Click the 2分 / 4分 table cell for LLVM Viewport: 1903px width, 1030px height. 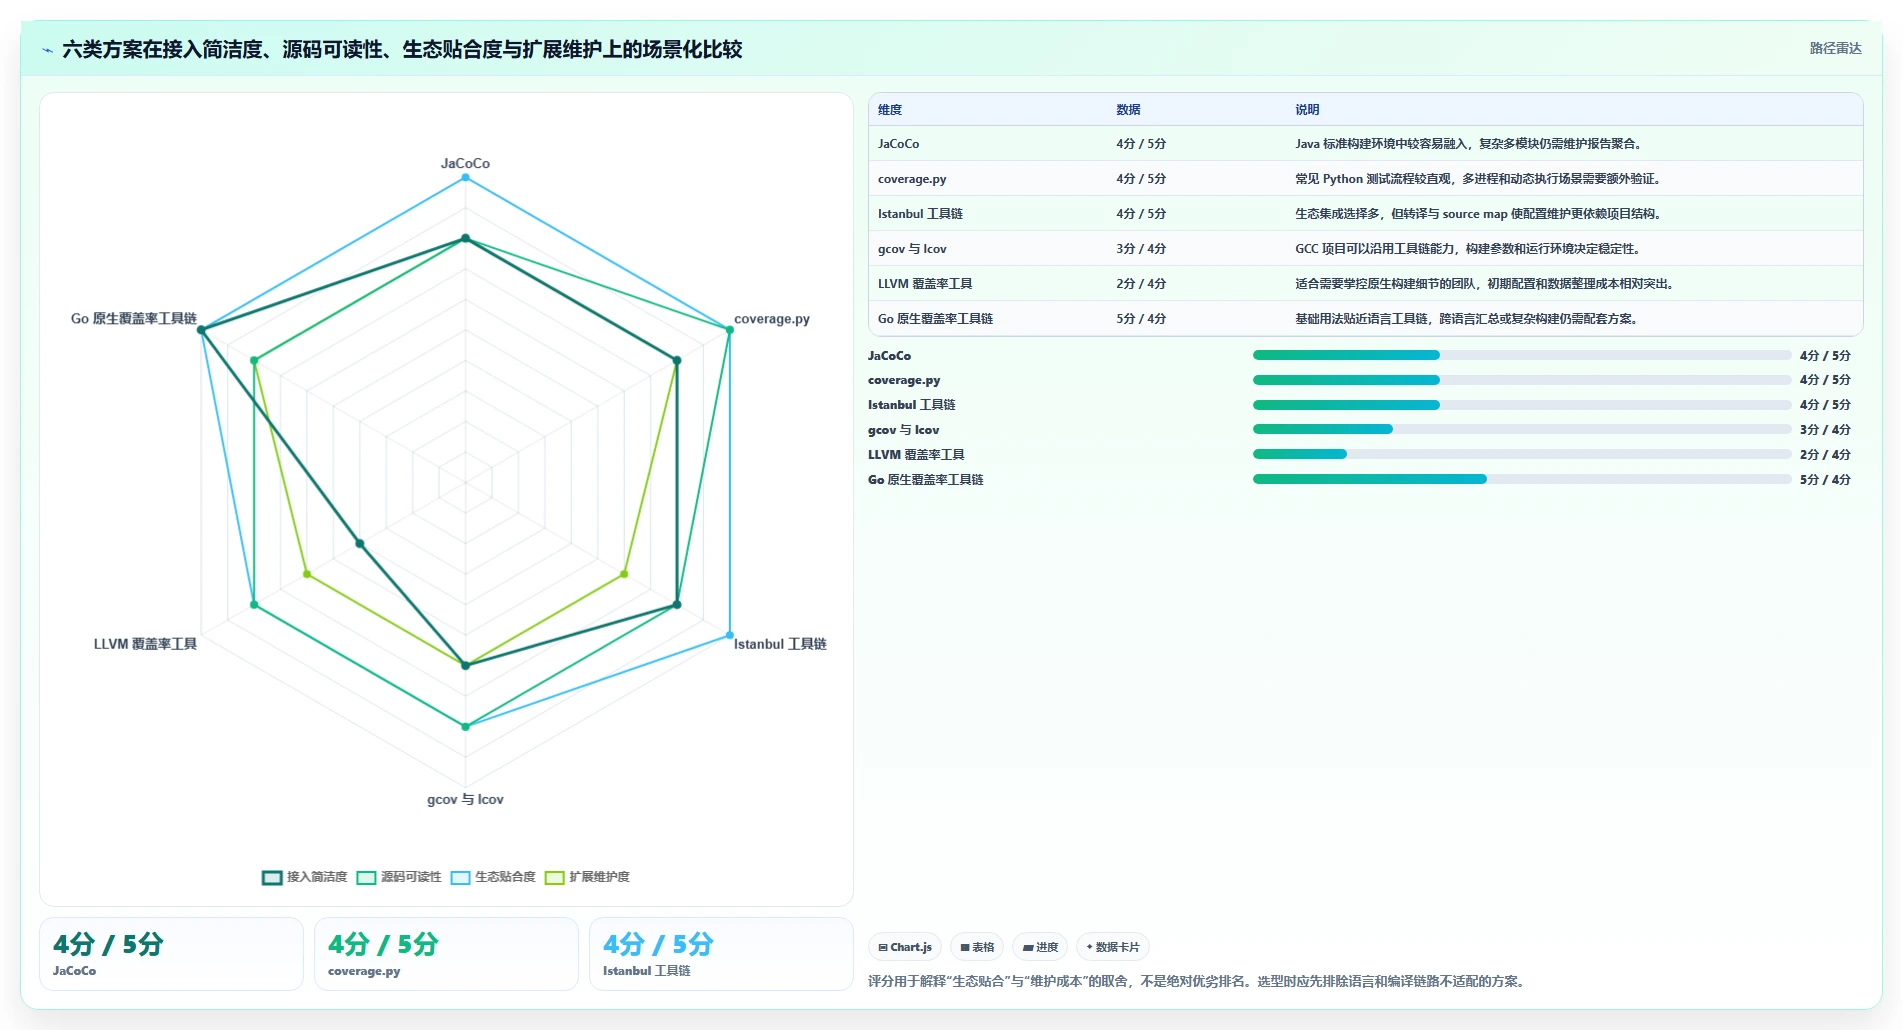(x=1141, y=284)
